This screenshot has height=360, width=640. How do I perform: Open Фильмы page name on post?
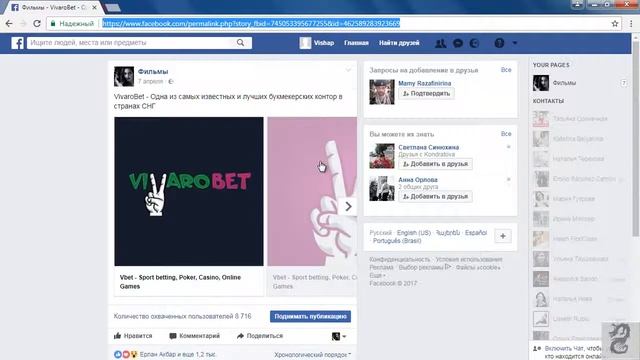pos(153,72)
